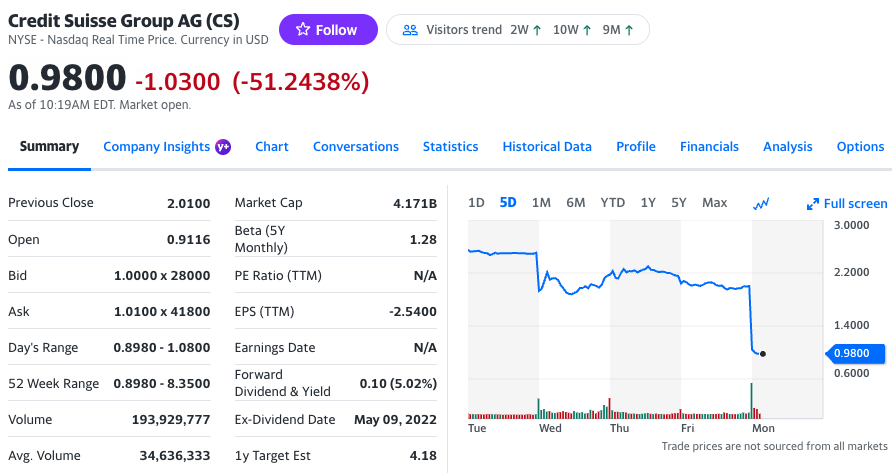Click the Ask value 1.0100 x 41800

click(162, 311)
